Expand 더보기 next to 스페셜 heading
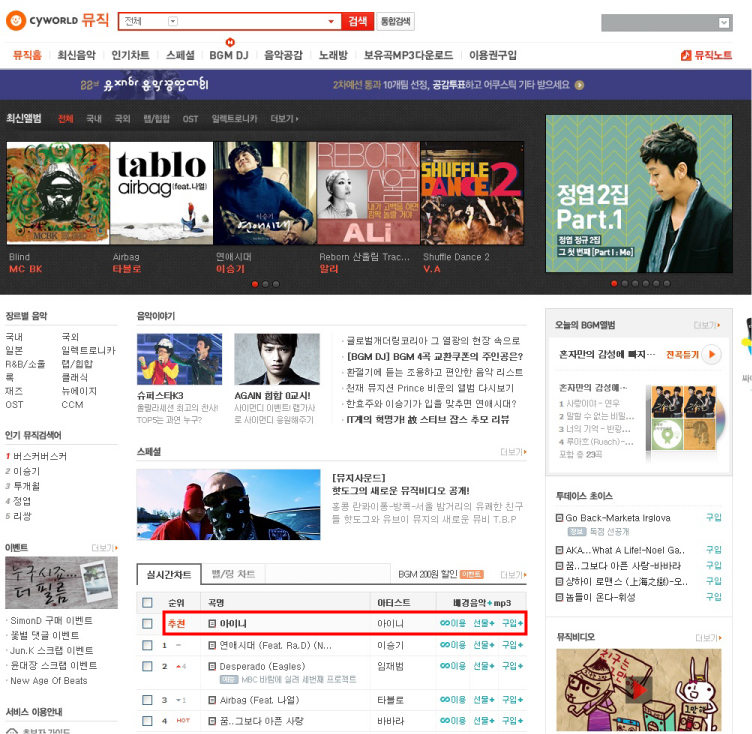Image resolution: width=752 pixels, height=734 pixels. coord(513,452)
